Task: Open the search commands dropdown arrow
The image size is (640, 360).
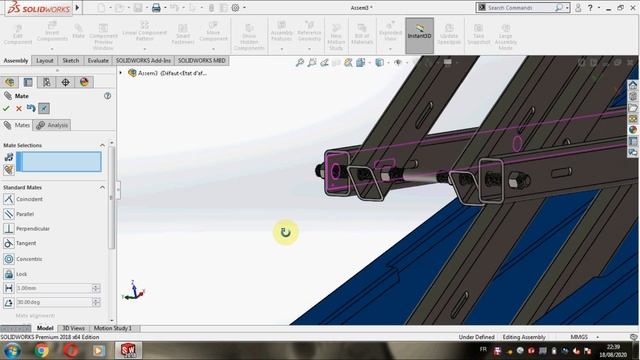Action: coord(567,8)
